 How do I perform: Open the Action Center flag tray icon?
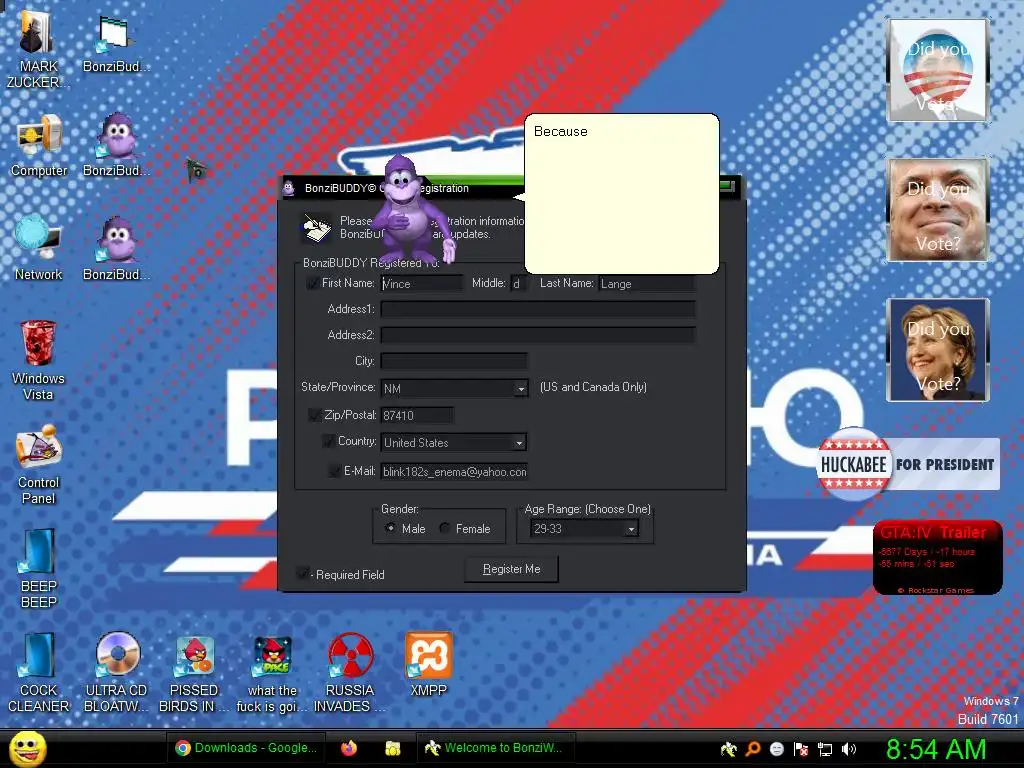click(801, 749)
